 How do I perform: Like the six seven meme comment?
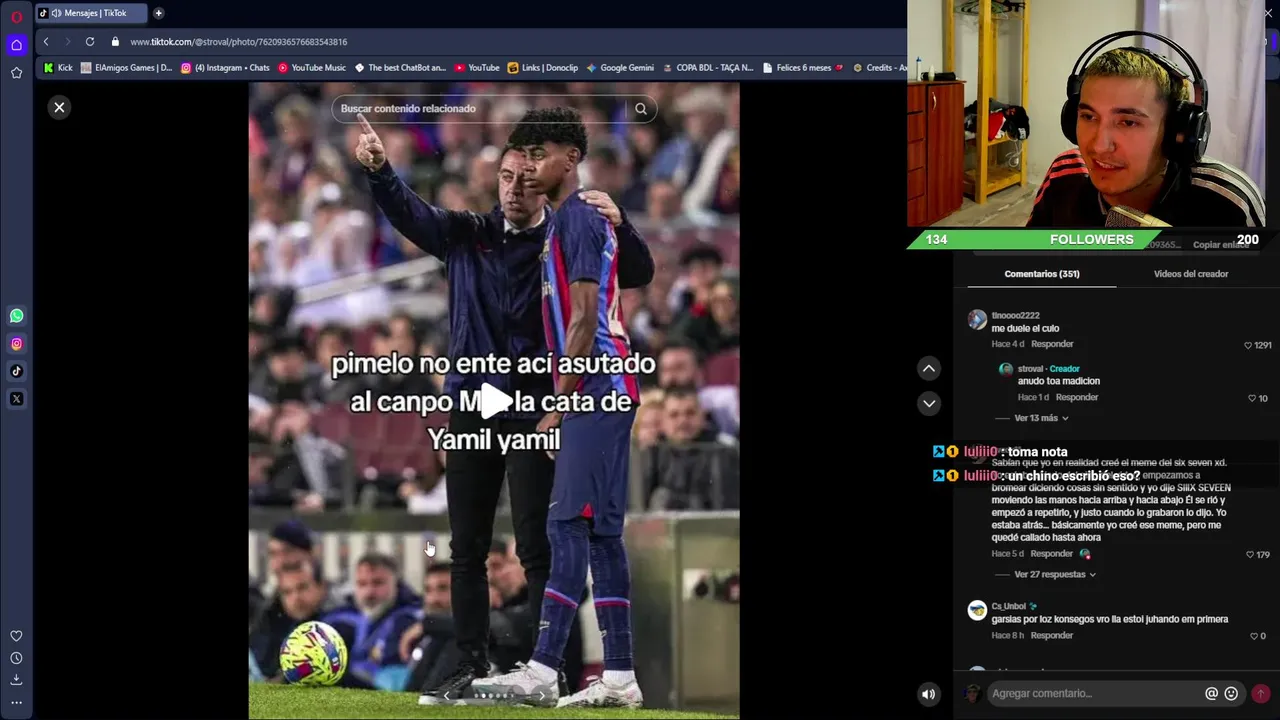tap(1252, 554)
